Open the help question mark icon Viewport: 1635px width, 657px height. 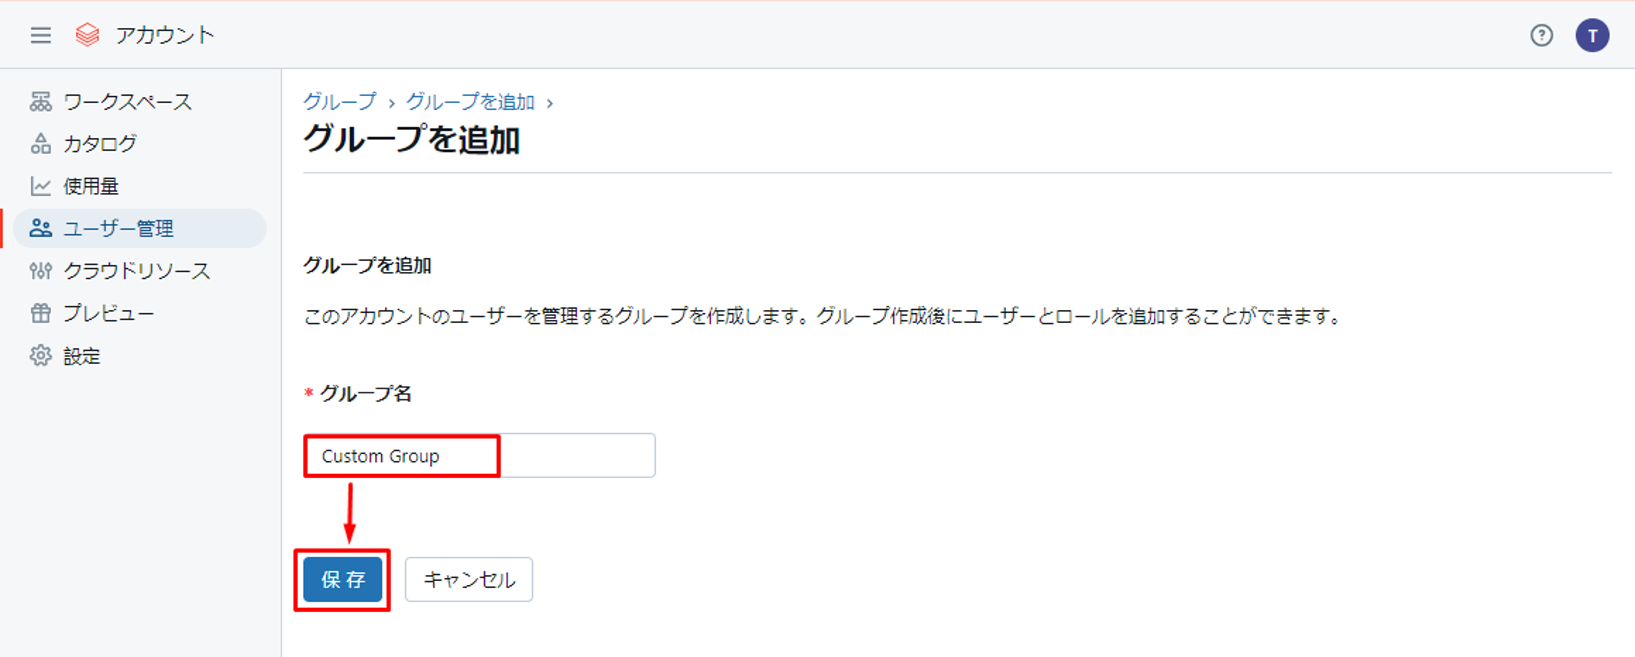coord(1541,36)
